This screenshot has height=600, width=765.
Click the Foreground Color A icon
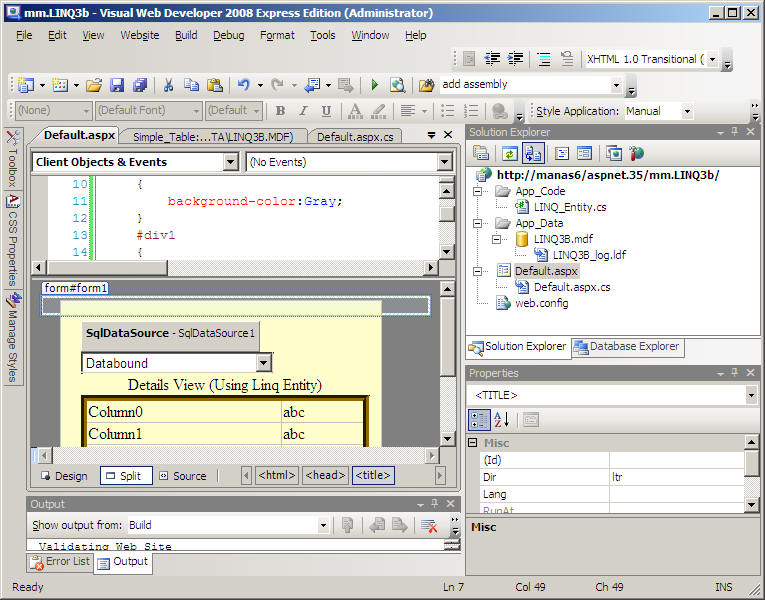click(355, 111)
